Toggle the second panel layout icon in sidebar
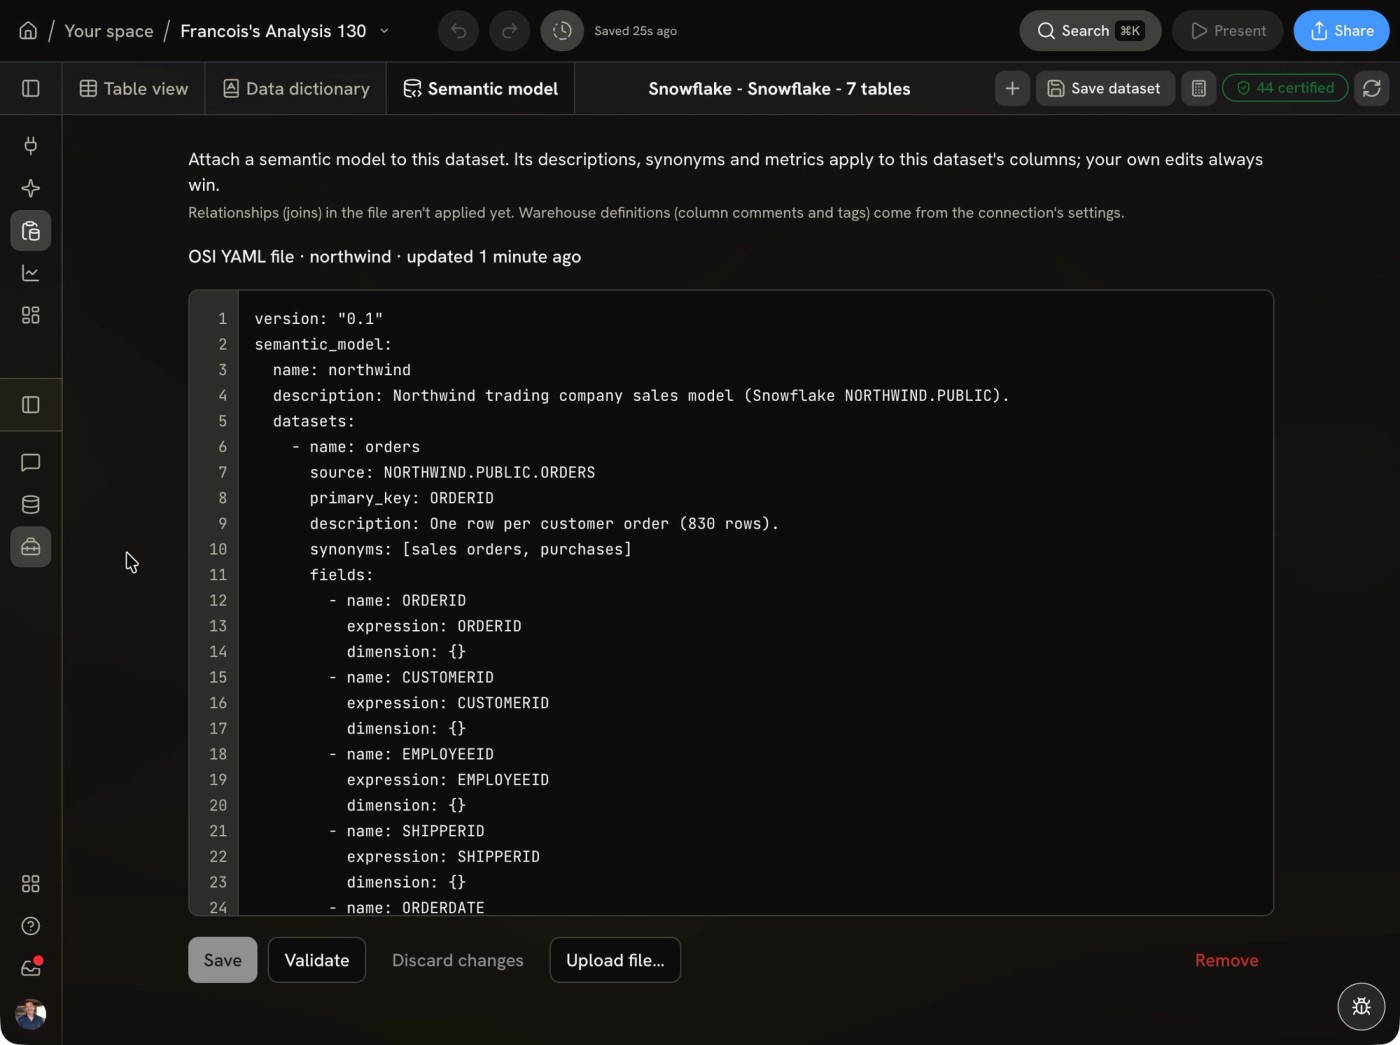Viewport: 1400px width, 1045px height. (31, 405)
